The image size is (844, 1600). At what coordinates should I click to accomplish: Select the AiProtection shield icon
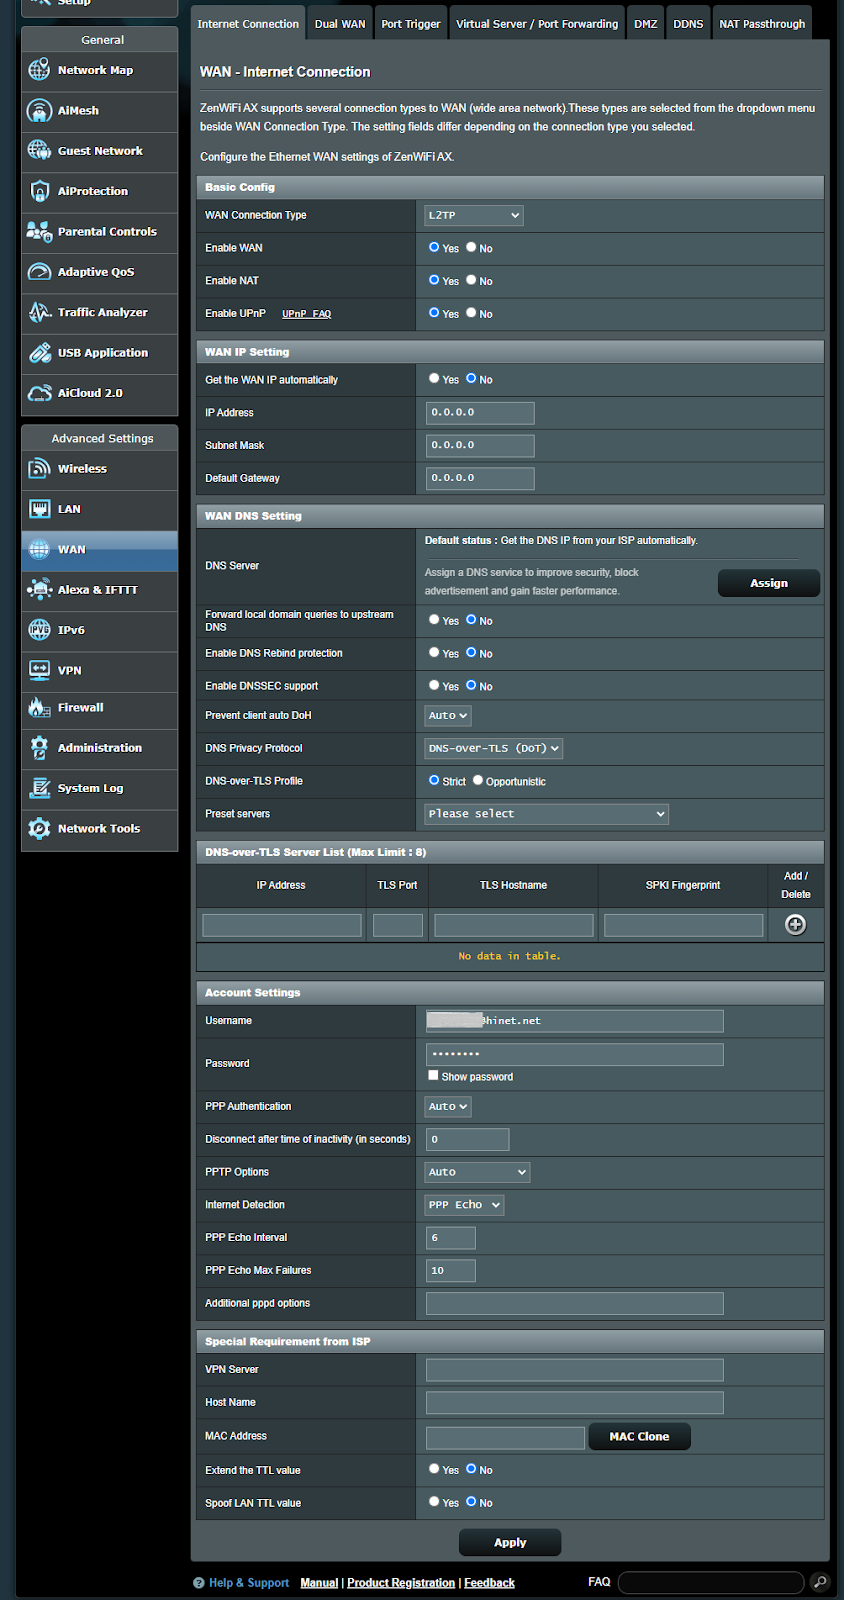pyautogui.click(x=39, y=191)
